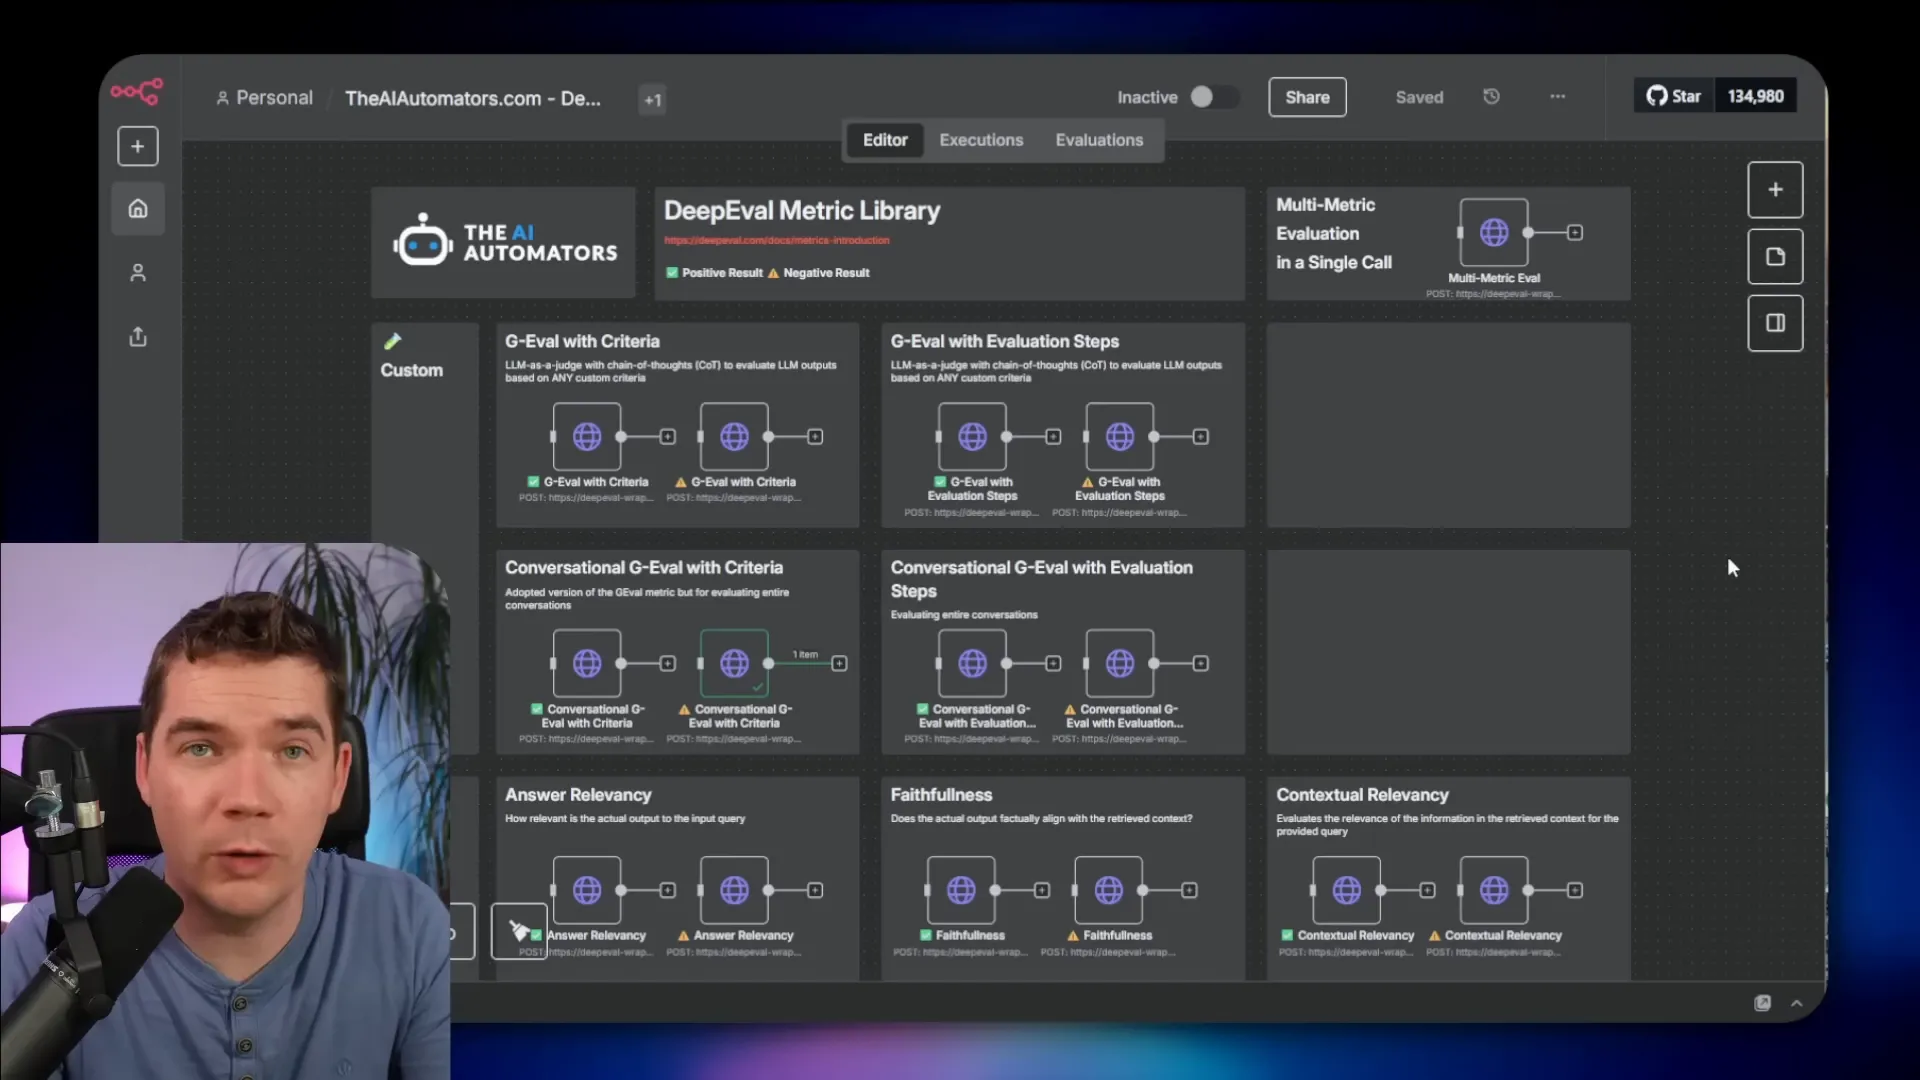Click the GitHub Star button

(1674, 96)
